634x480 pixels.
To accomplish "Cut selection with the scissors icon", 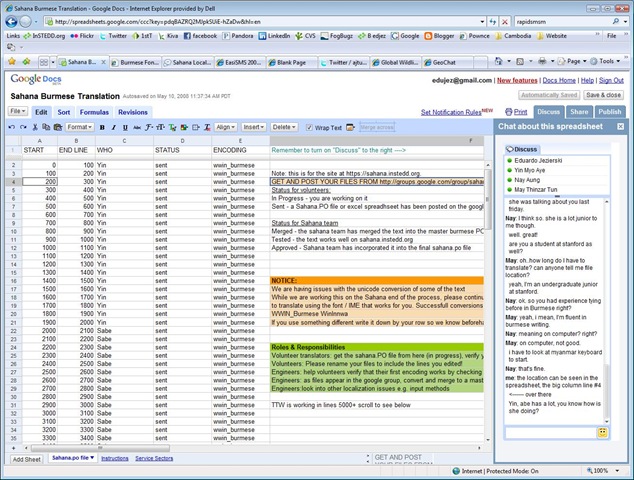I will (35, 127).
